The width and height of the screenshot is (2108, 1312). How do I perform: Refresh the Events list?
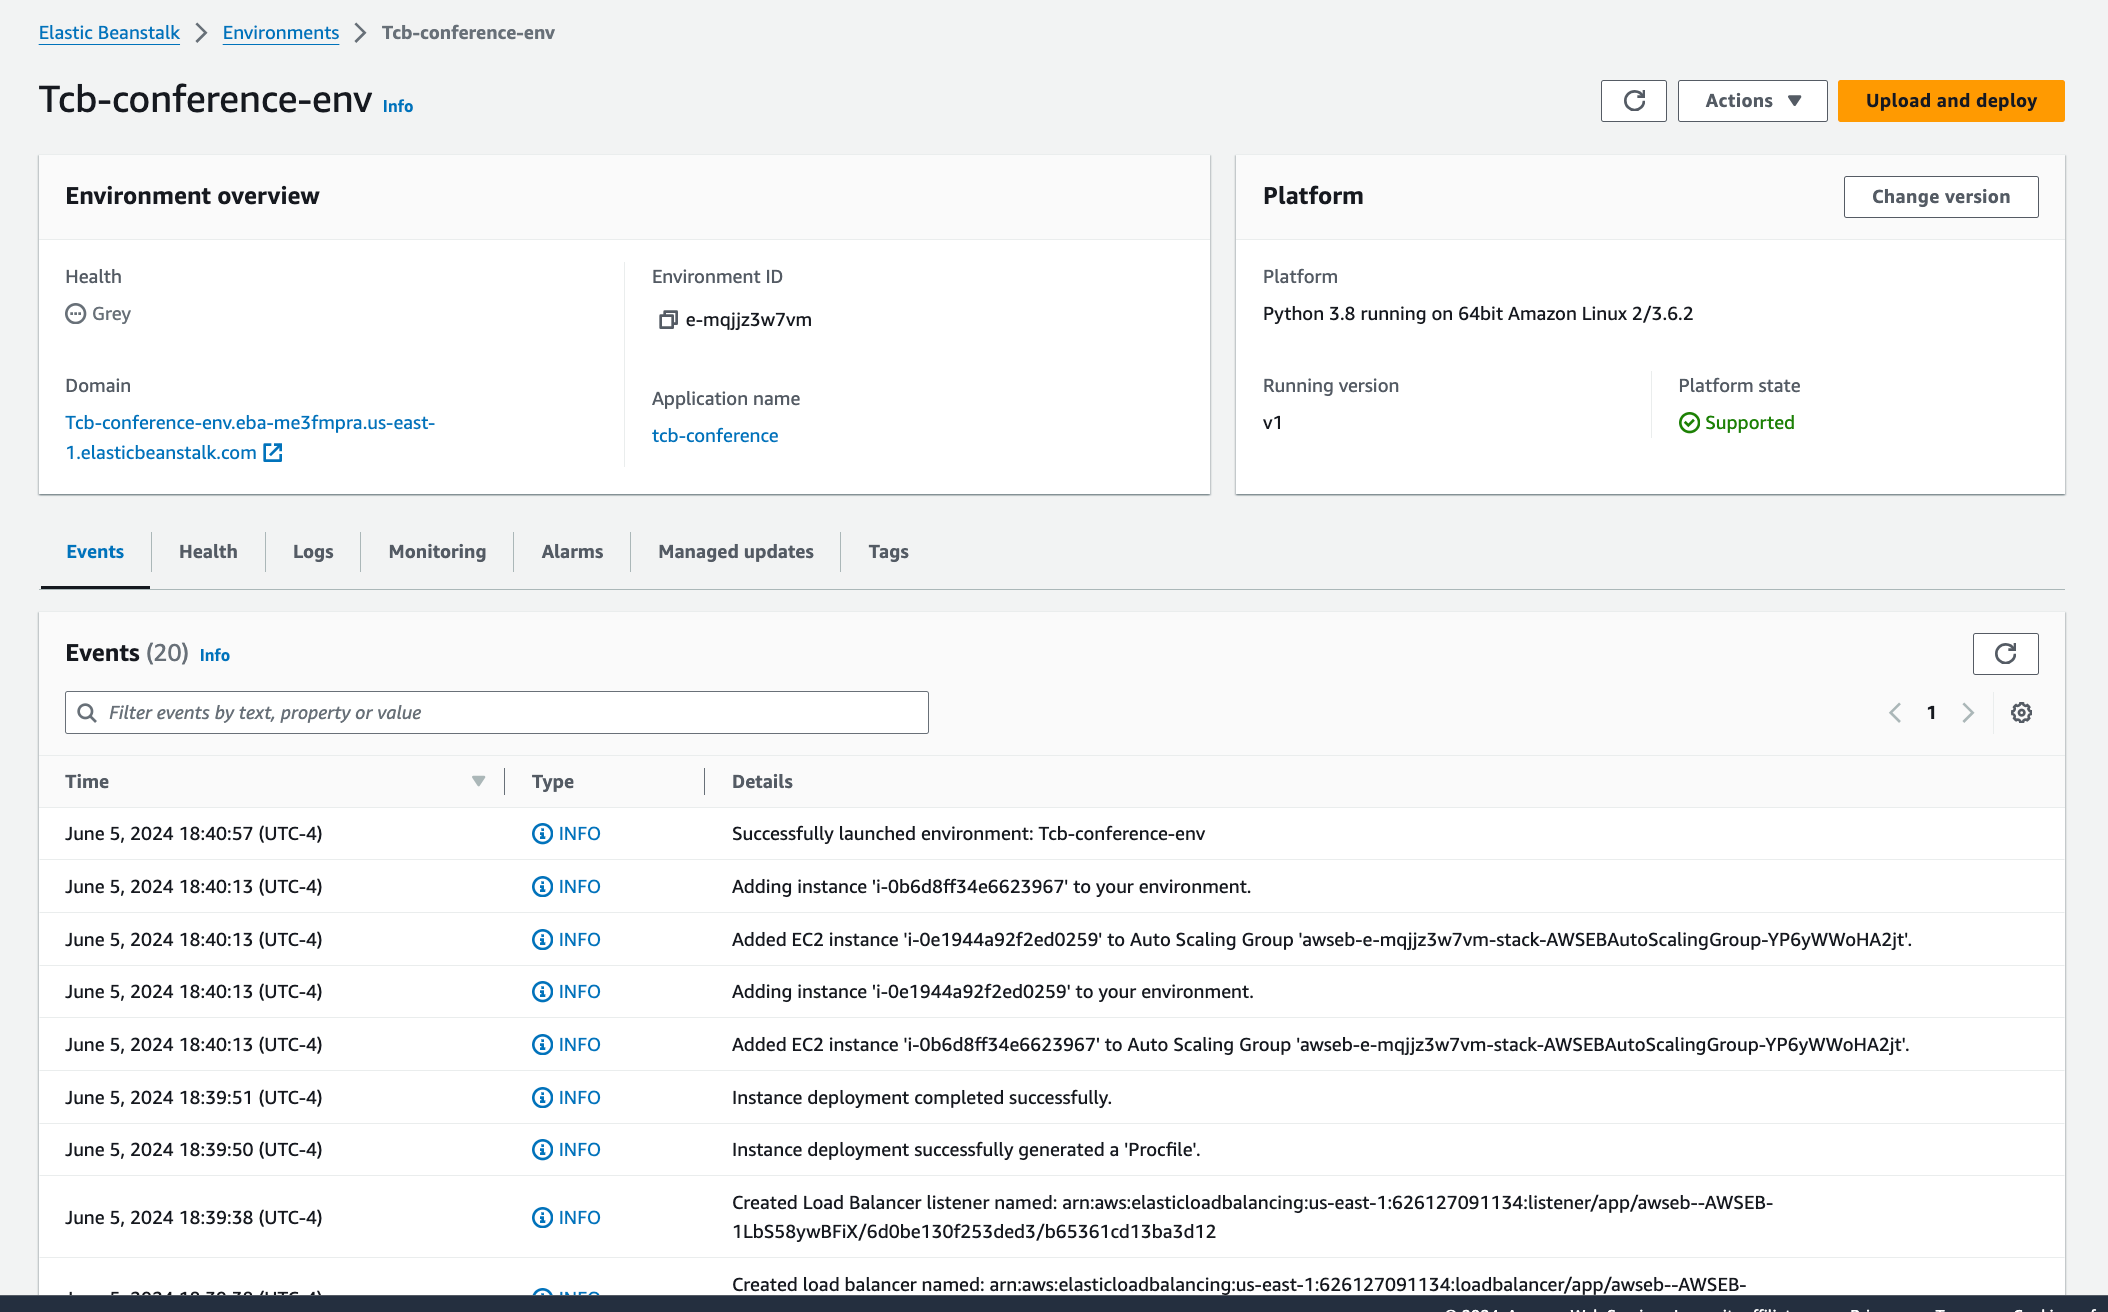[2004, 654]
